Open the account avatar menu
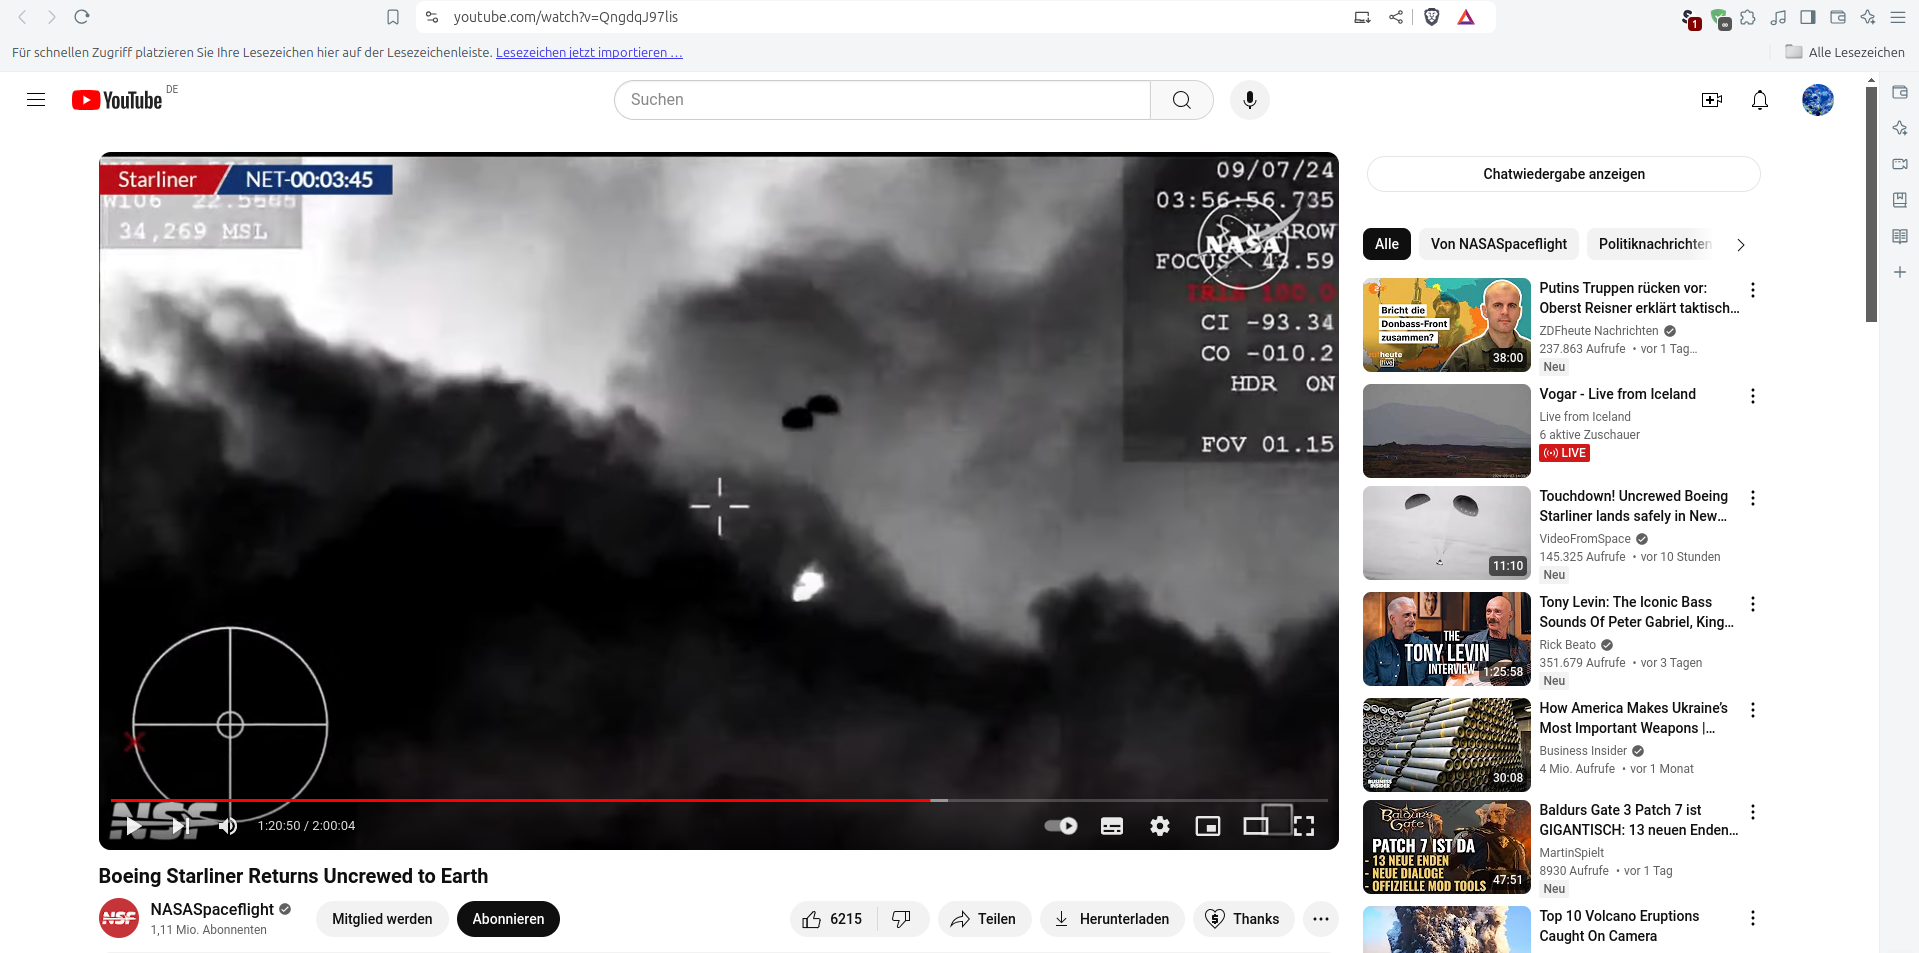The height and width of the screenshot is (953, 1919). click(x=1817, y=100)
